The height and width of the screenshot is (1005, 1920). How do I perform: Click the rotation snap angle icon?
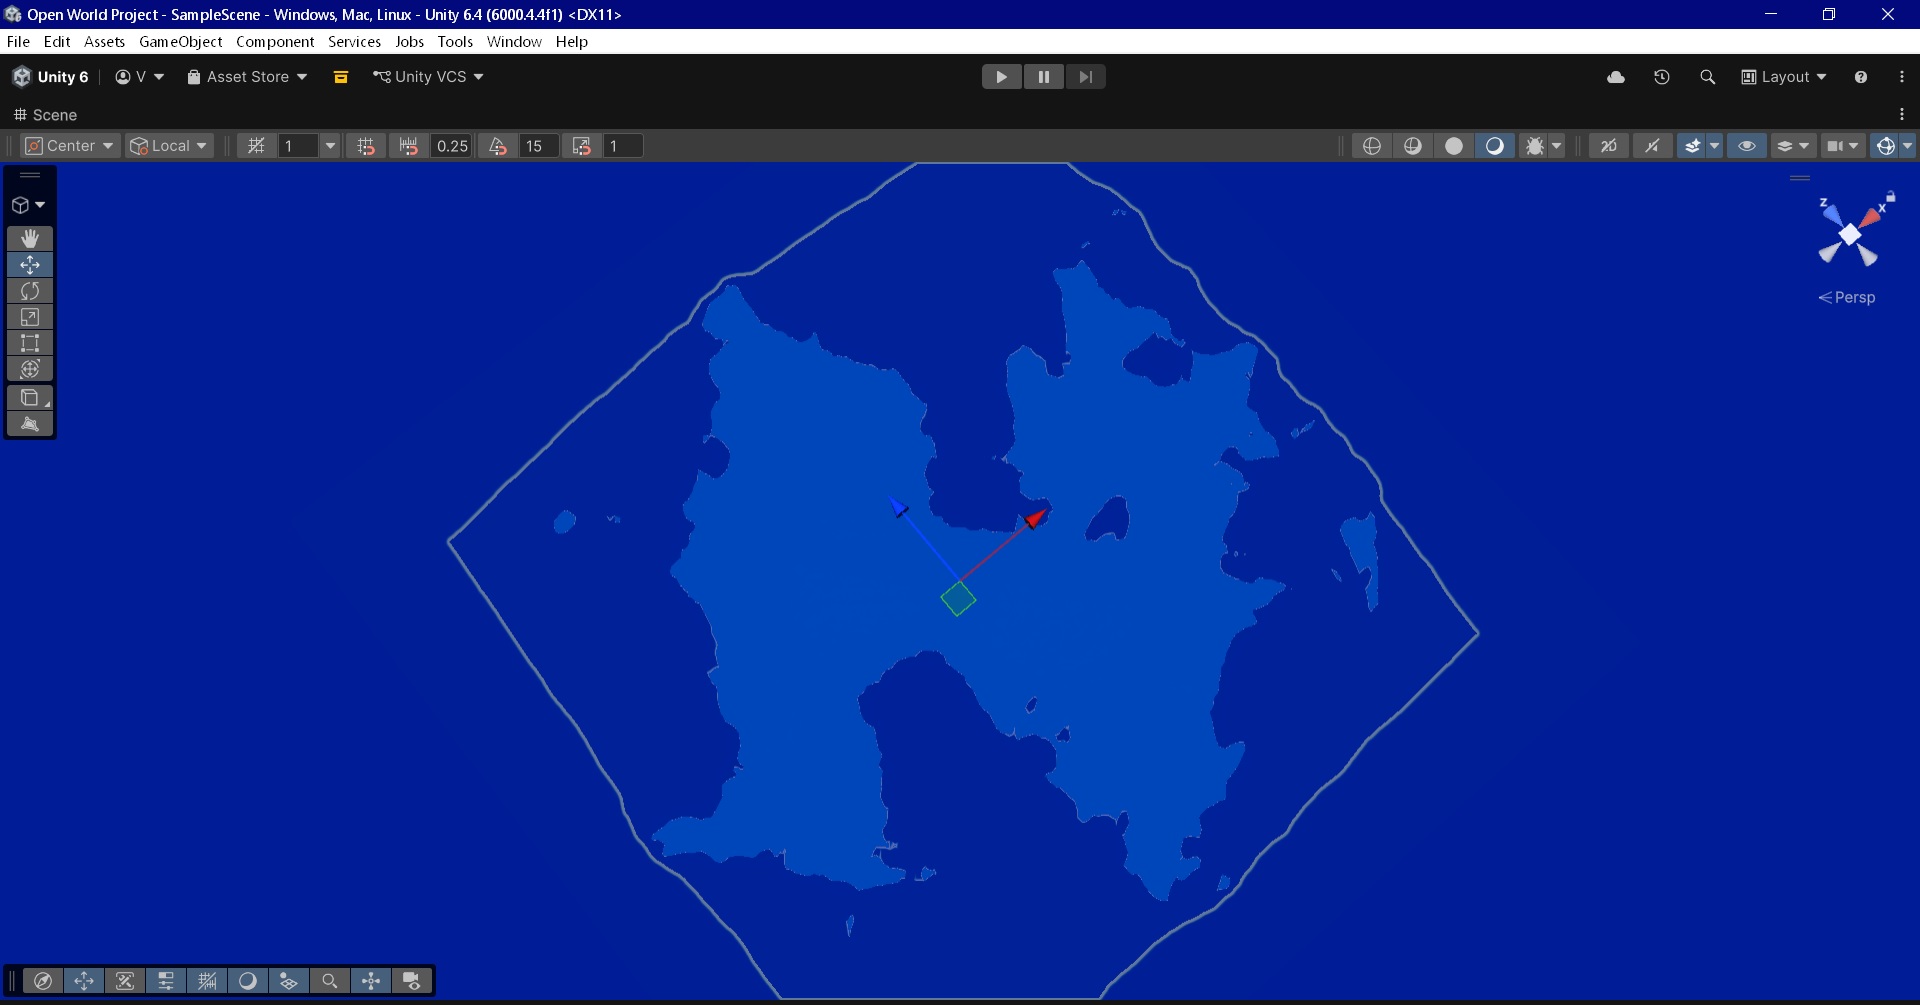[x=498, y=146]
